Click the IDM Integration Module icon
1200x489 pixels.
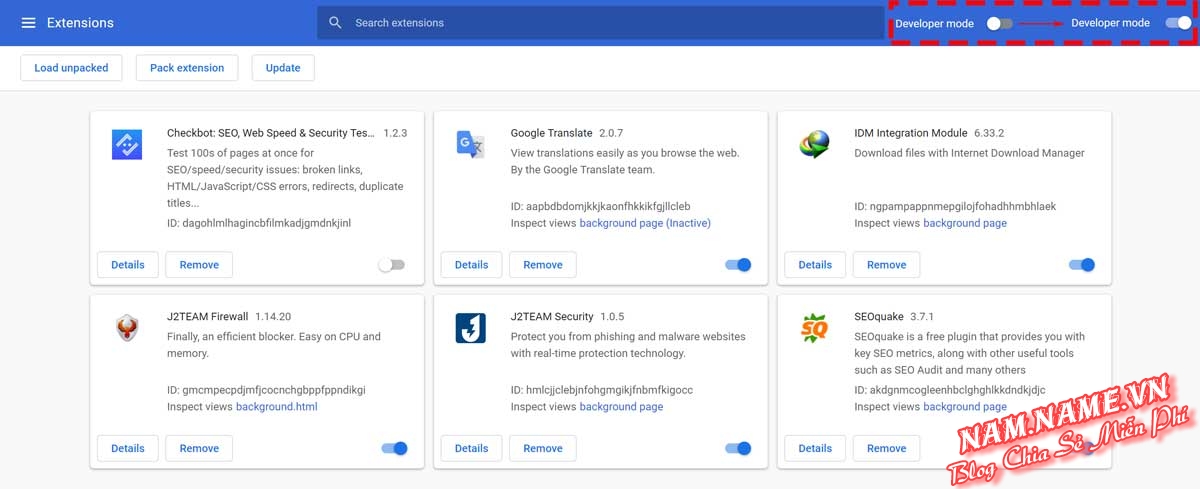(x=814, y=145)
